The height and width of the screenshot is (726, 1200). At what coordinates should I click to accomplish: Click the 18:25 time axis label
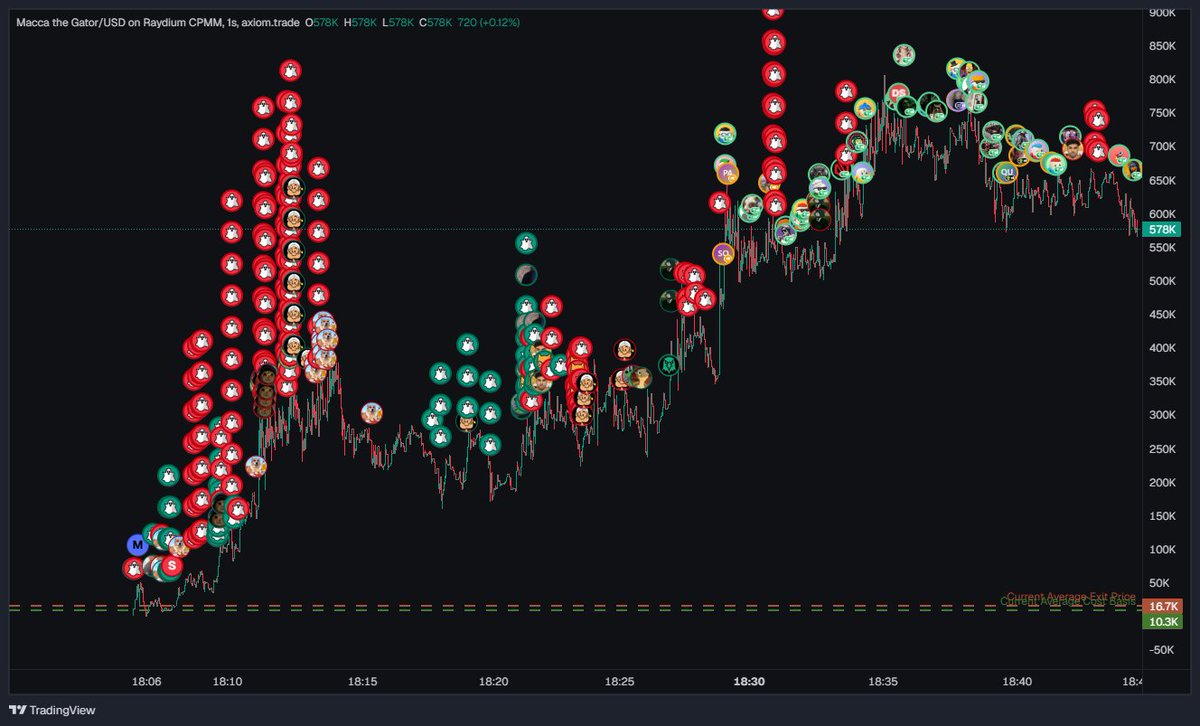click(620, 682)
